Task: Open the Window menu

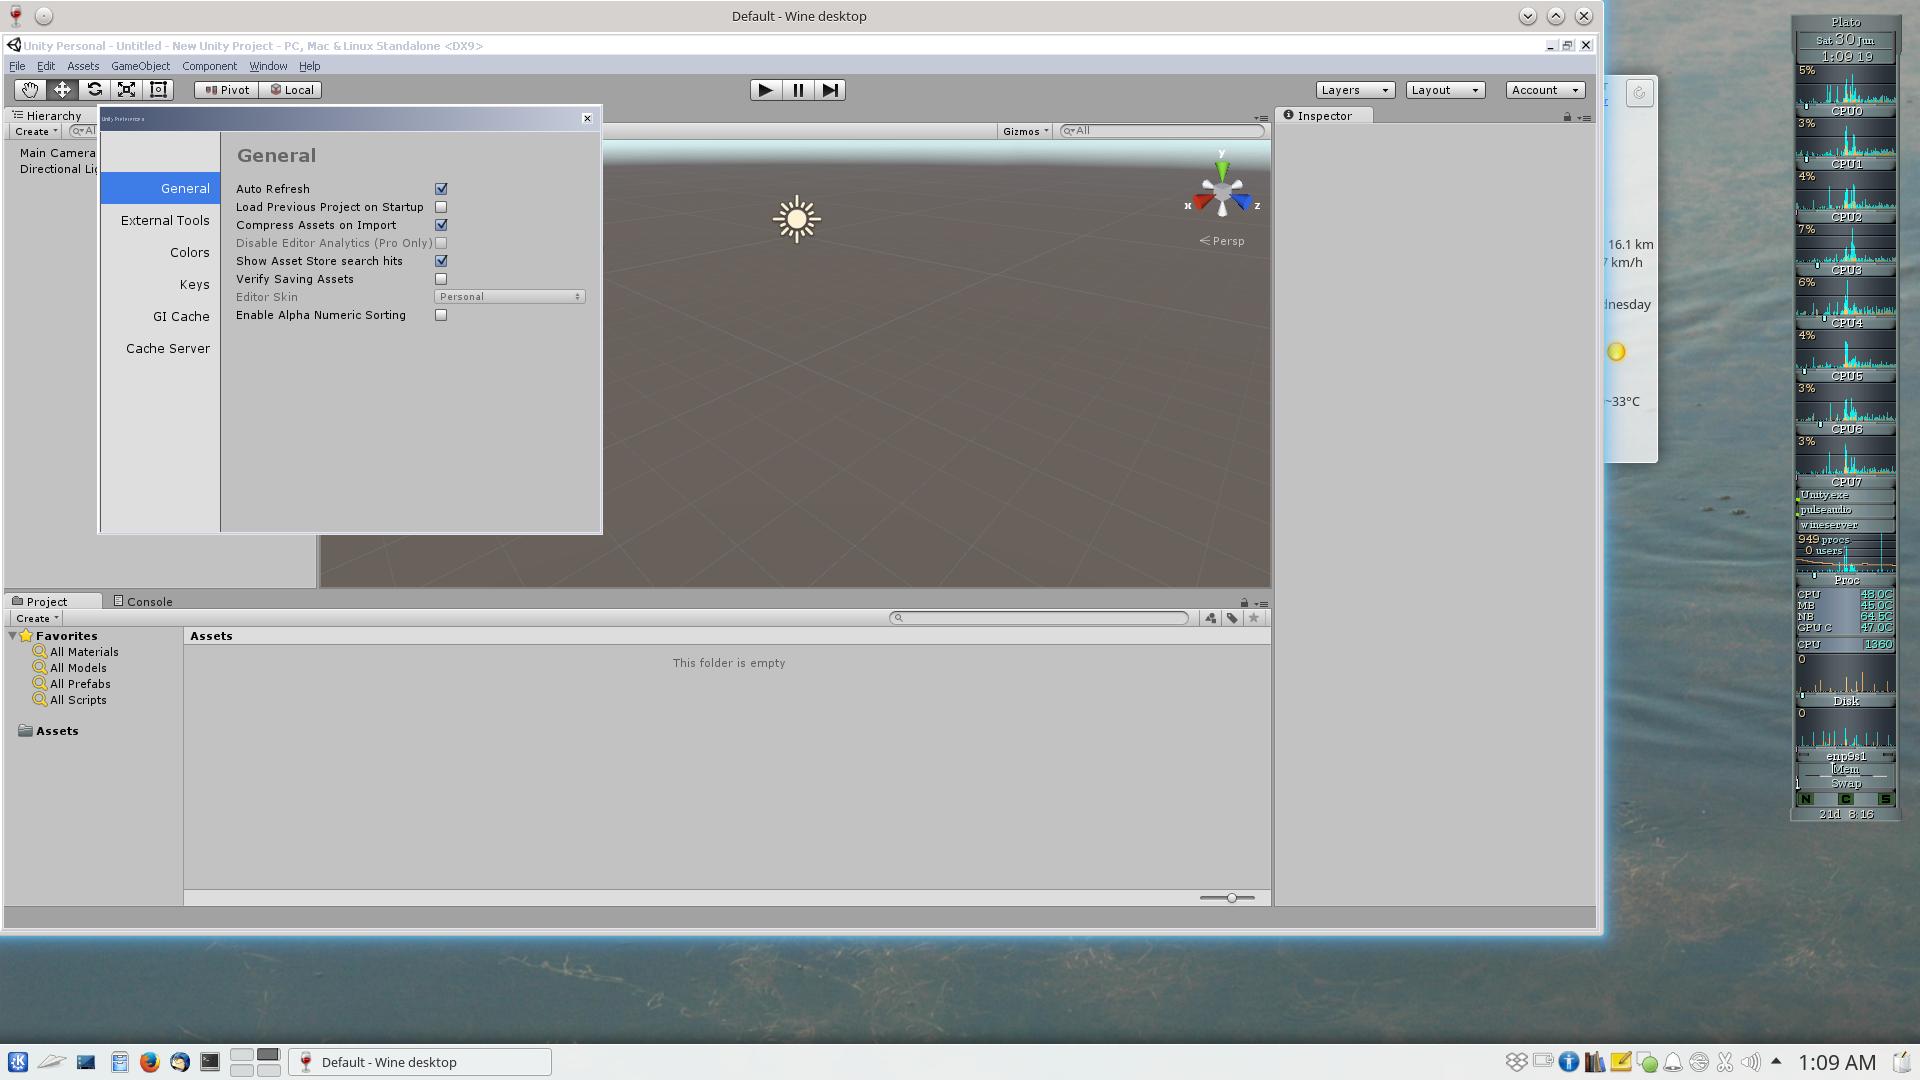Action: pos(268,66)
